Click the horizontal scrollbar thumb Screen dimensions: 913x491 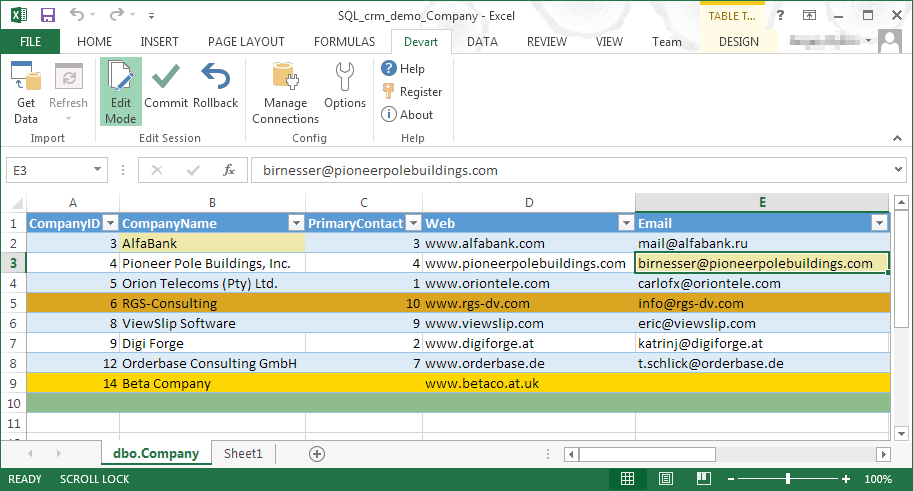click(647, 454)
